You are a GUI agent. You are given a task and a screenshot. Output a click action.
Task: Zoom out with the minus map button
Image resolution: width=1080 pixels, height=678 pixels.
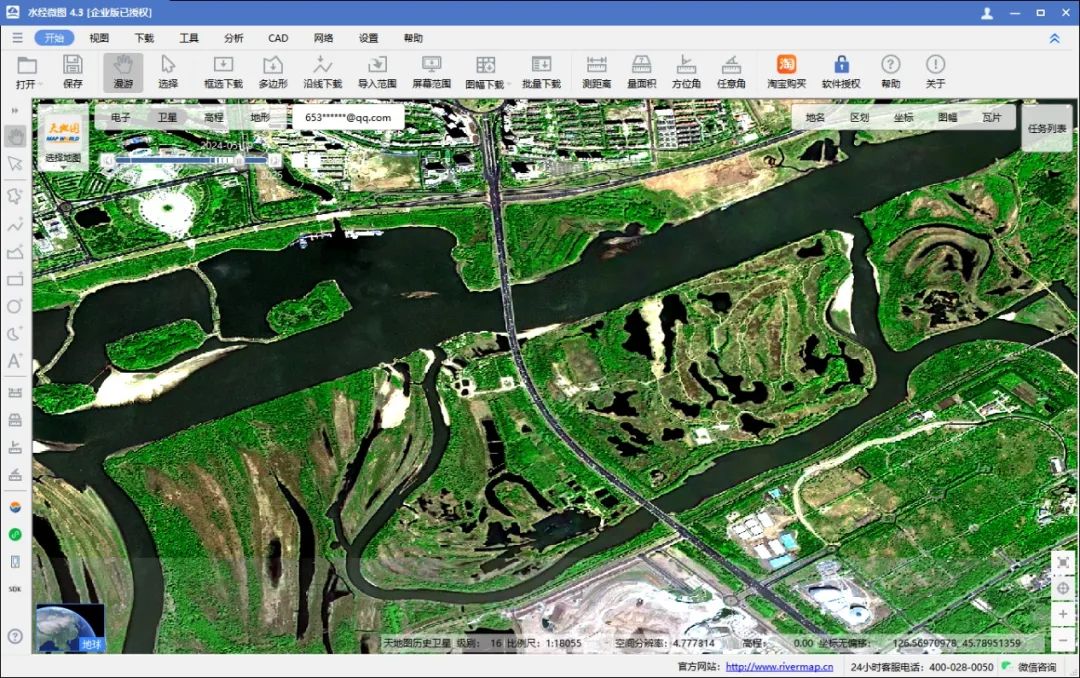tap(1063, 639)
